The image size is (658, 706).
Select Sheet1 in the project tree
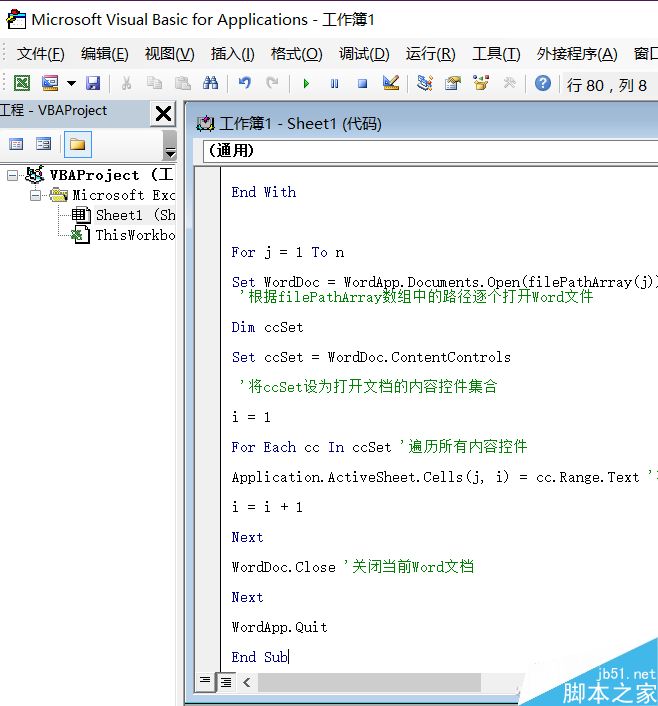[135, 215]
